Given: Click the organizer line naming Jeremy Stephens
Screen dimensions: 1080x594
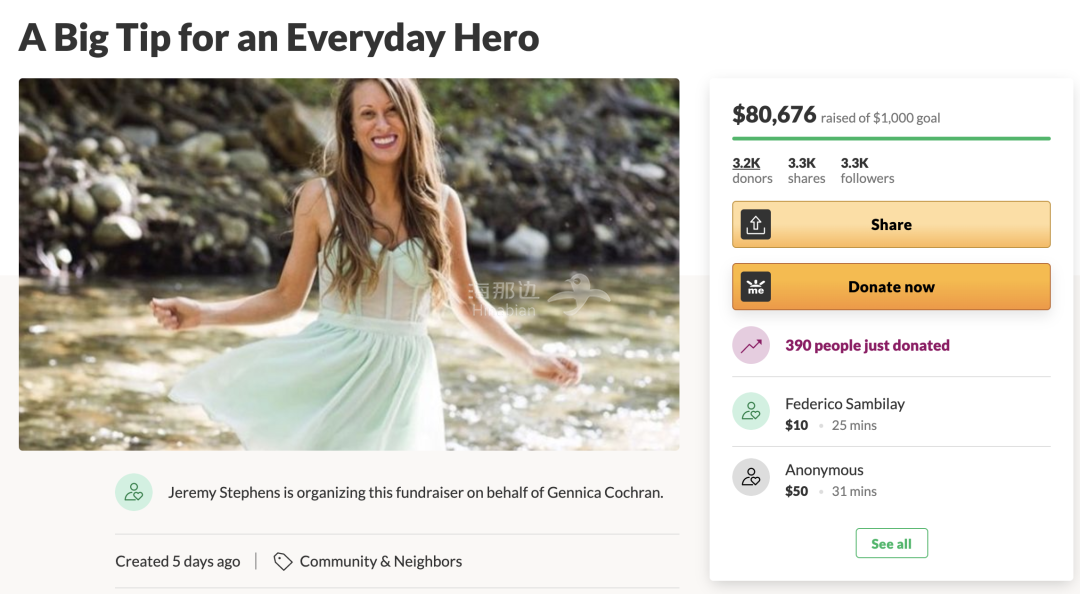Looking at the screenshot, I should [415, 493].
